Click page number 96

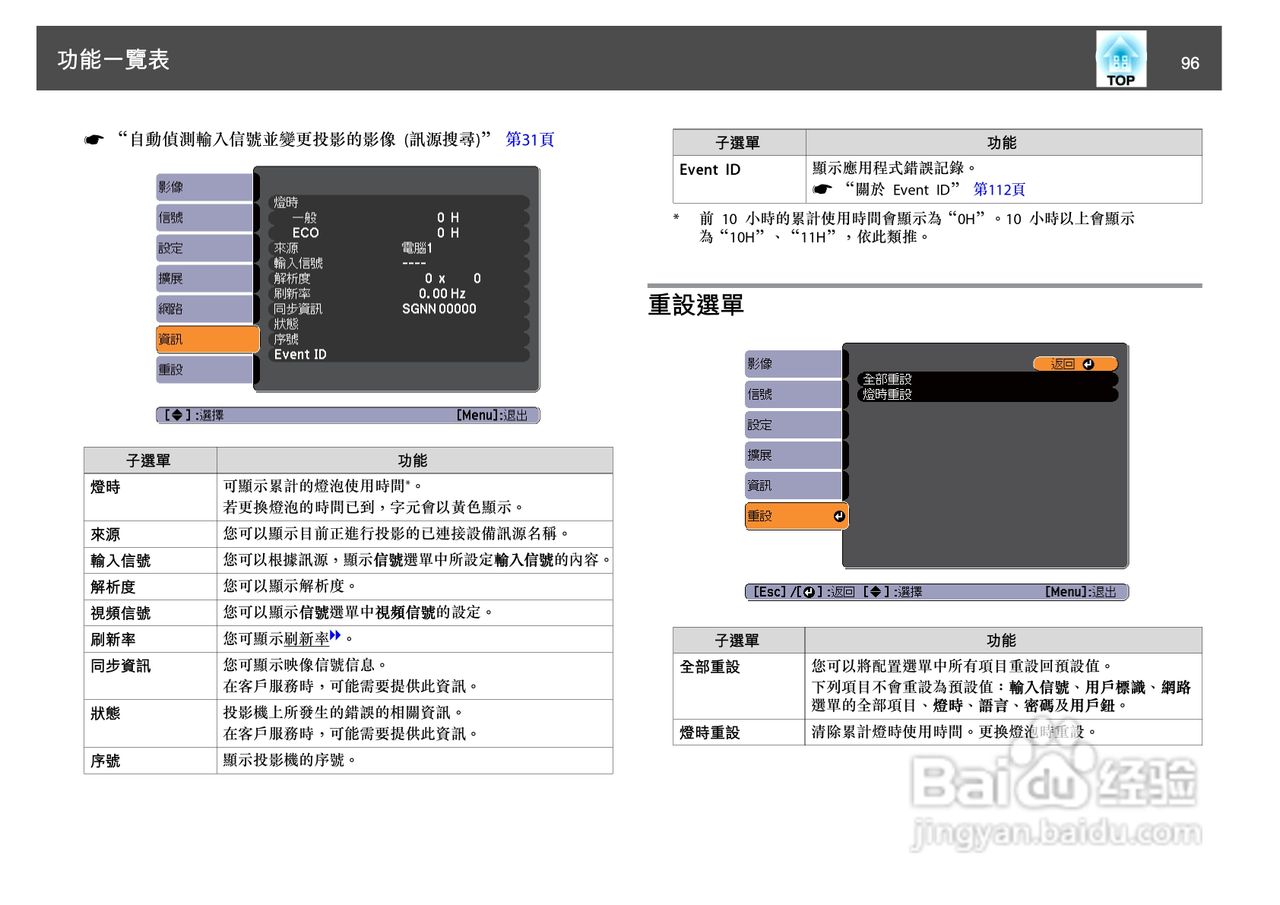pyautogui.click(x=1190, y=63)
